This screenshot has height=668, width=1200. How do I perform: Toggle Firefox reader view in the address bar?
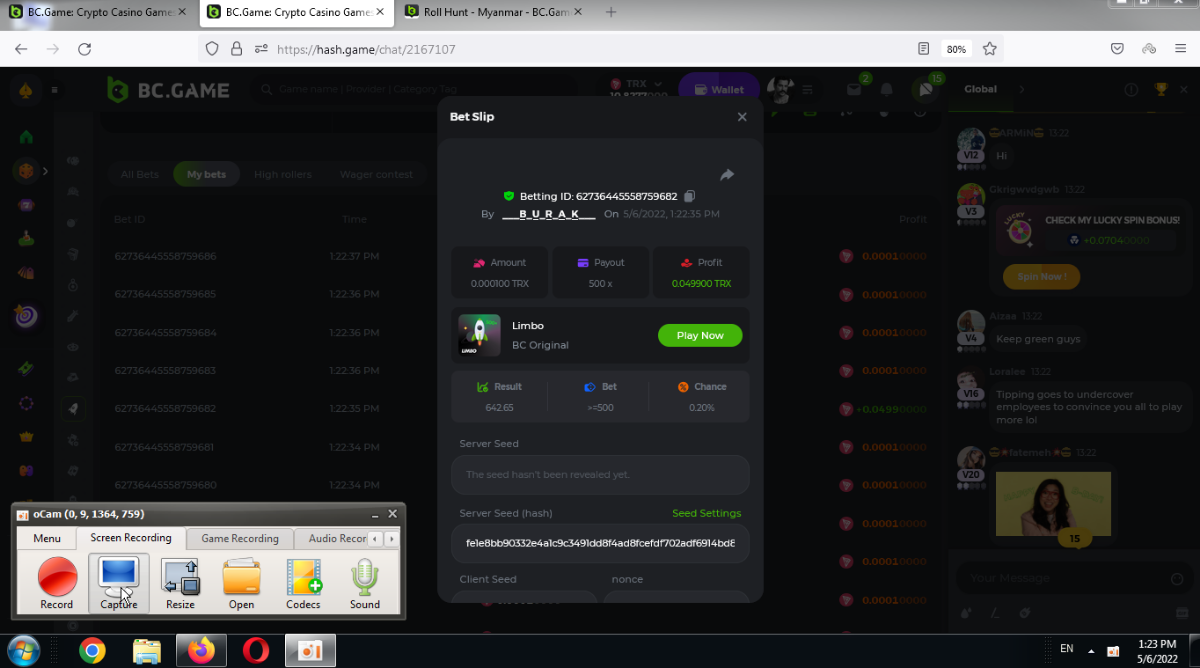pos(924,48)
